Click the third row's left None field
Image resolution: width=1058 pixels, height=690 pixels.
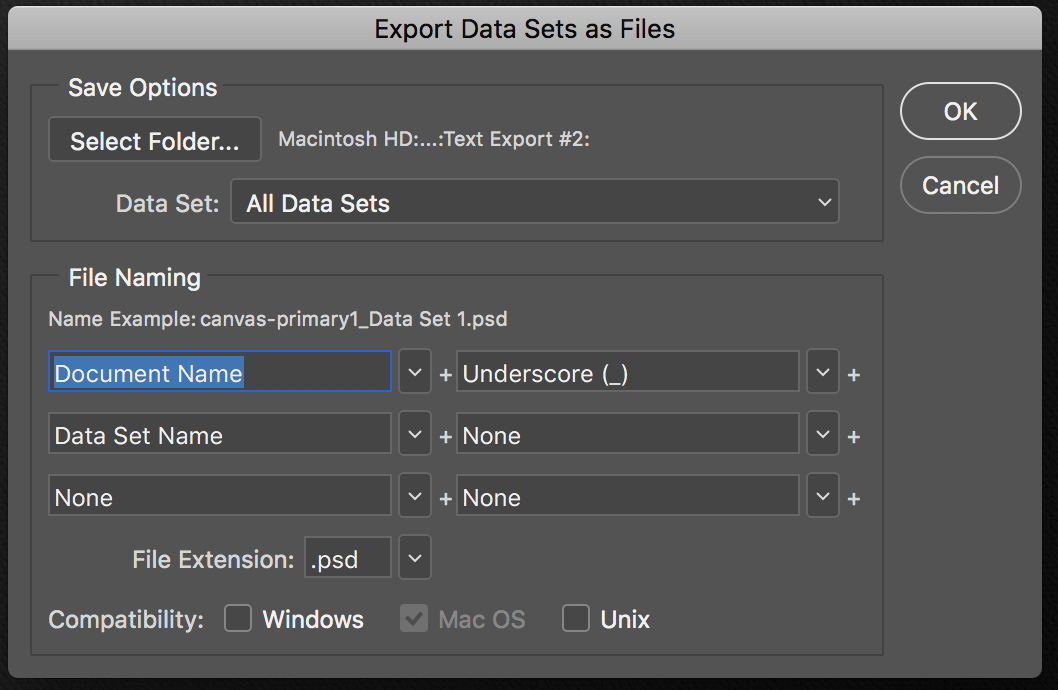click(219, 497)
